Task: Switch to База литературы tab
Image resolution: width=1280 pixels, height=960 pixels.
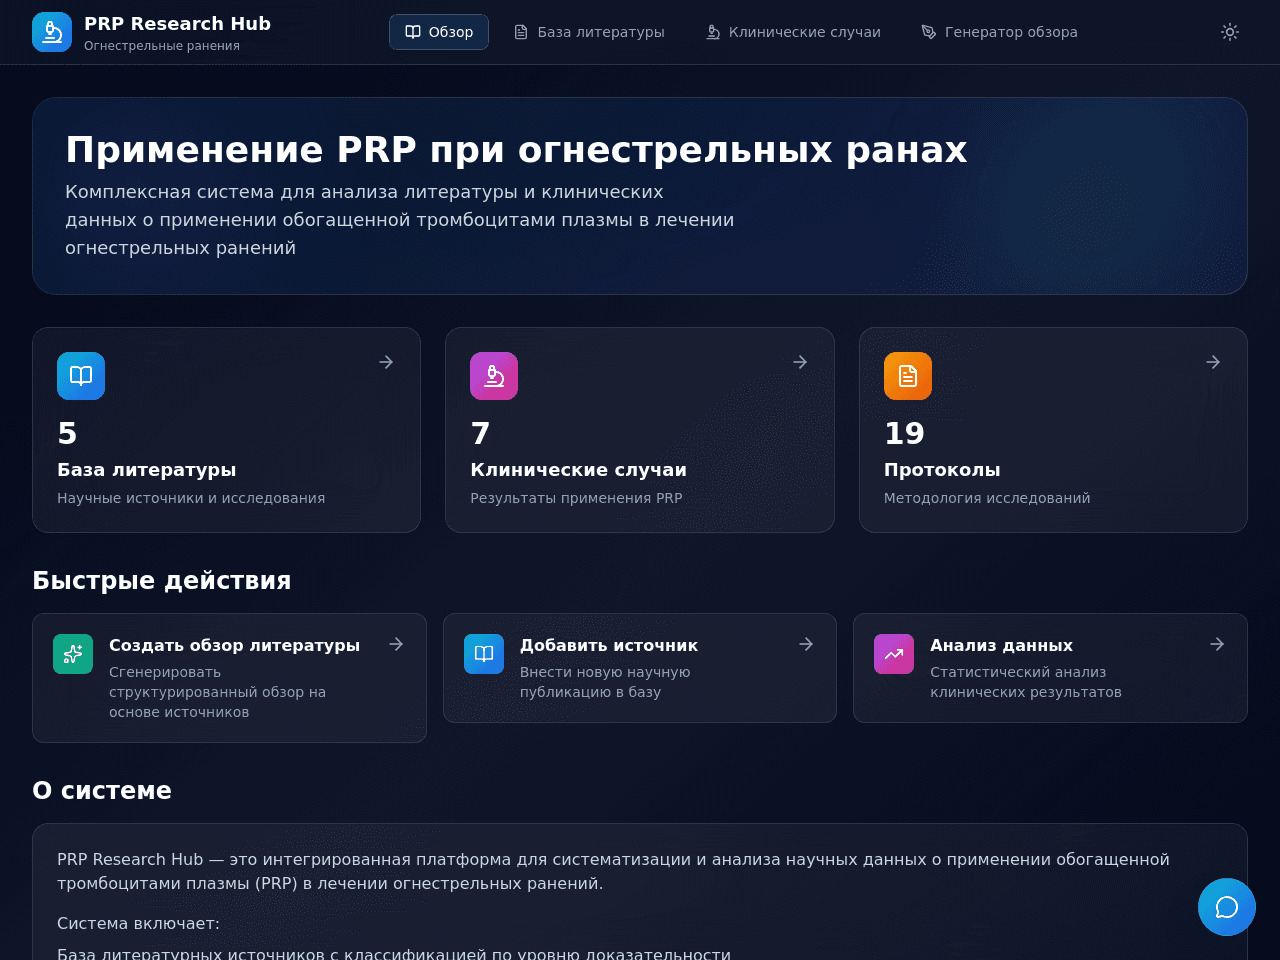Action: 589,32
